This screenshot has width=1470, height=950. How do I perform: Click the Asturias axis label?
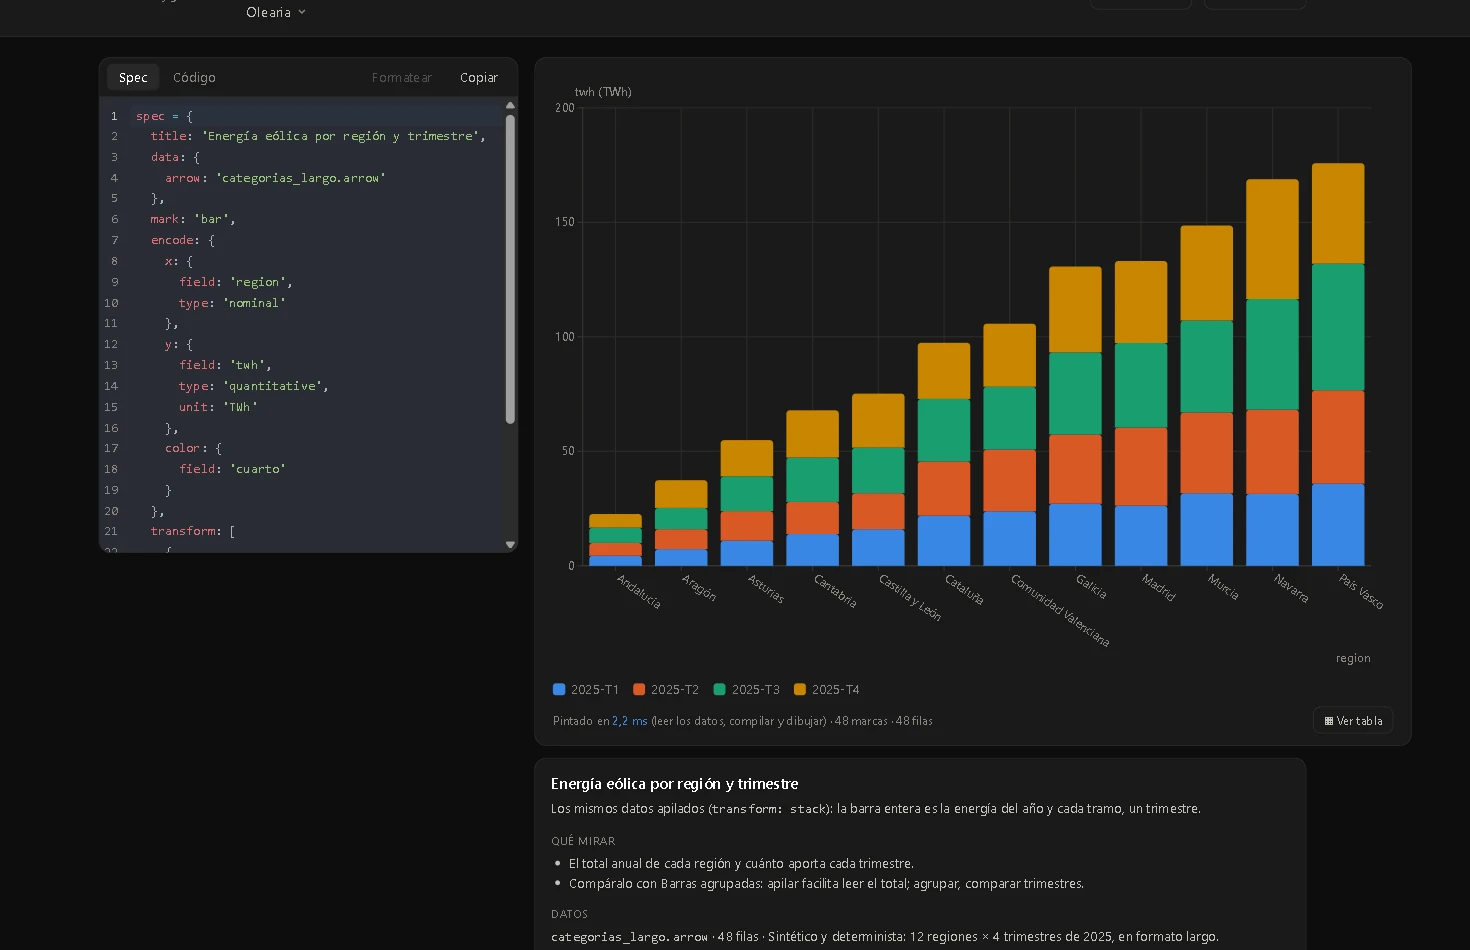(766, 588)
